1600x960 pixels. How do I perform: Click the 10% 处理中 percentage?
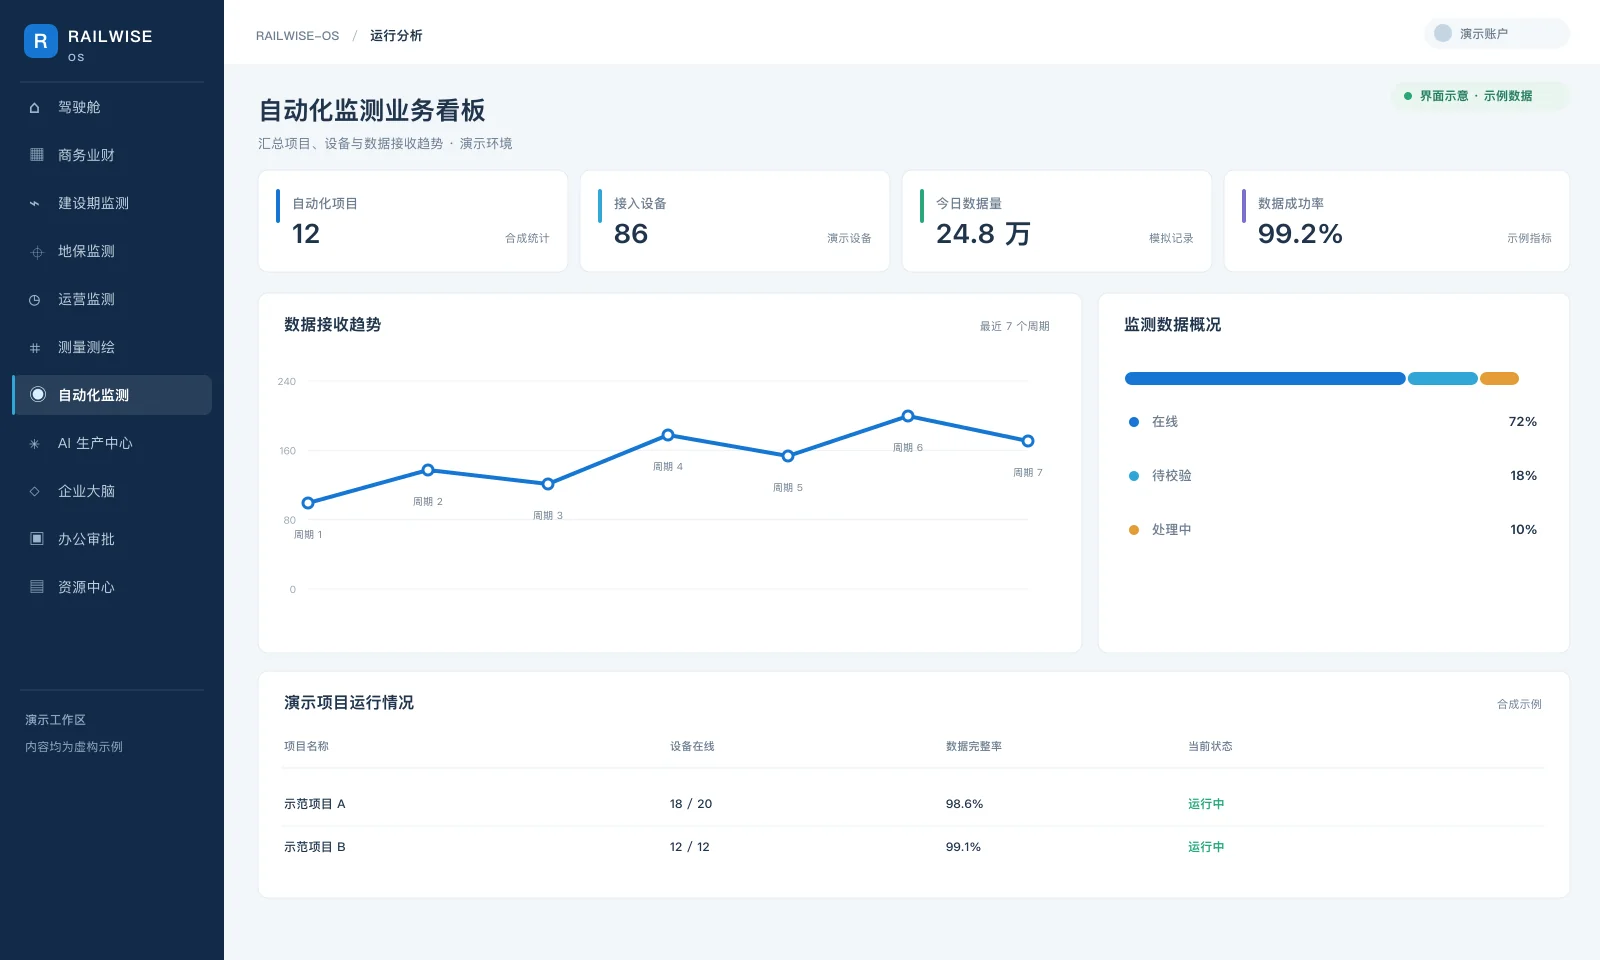click(1524, 530)
